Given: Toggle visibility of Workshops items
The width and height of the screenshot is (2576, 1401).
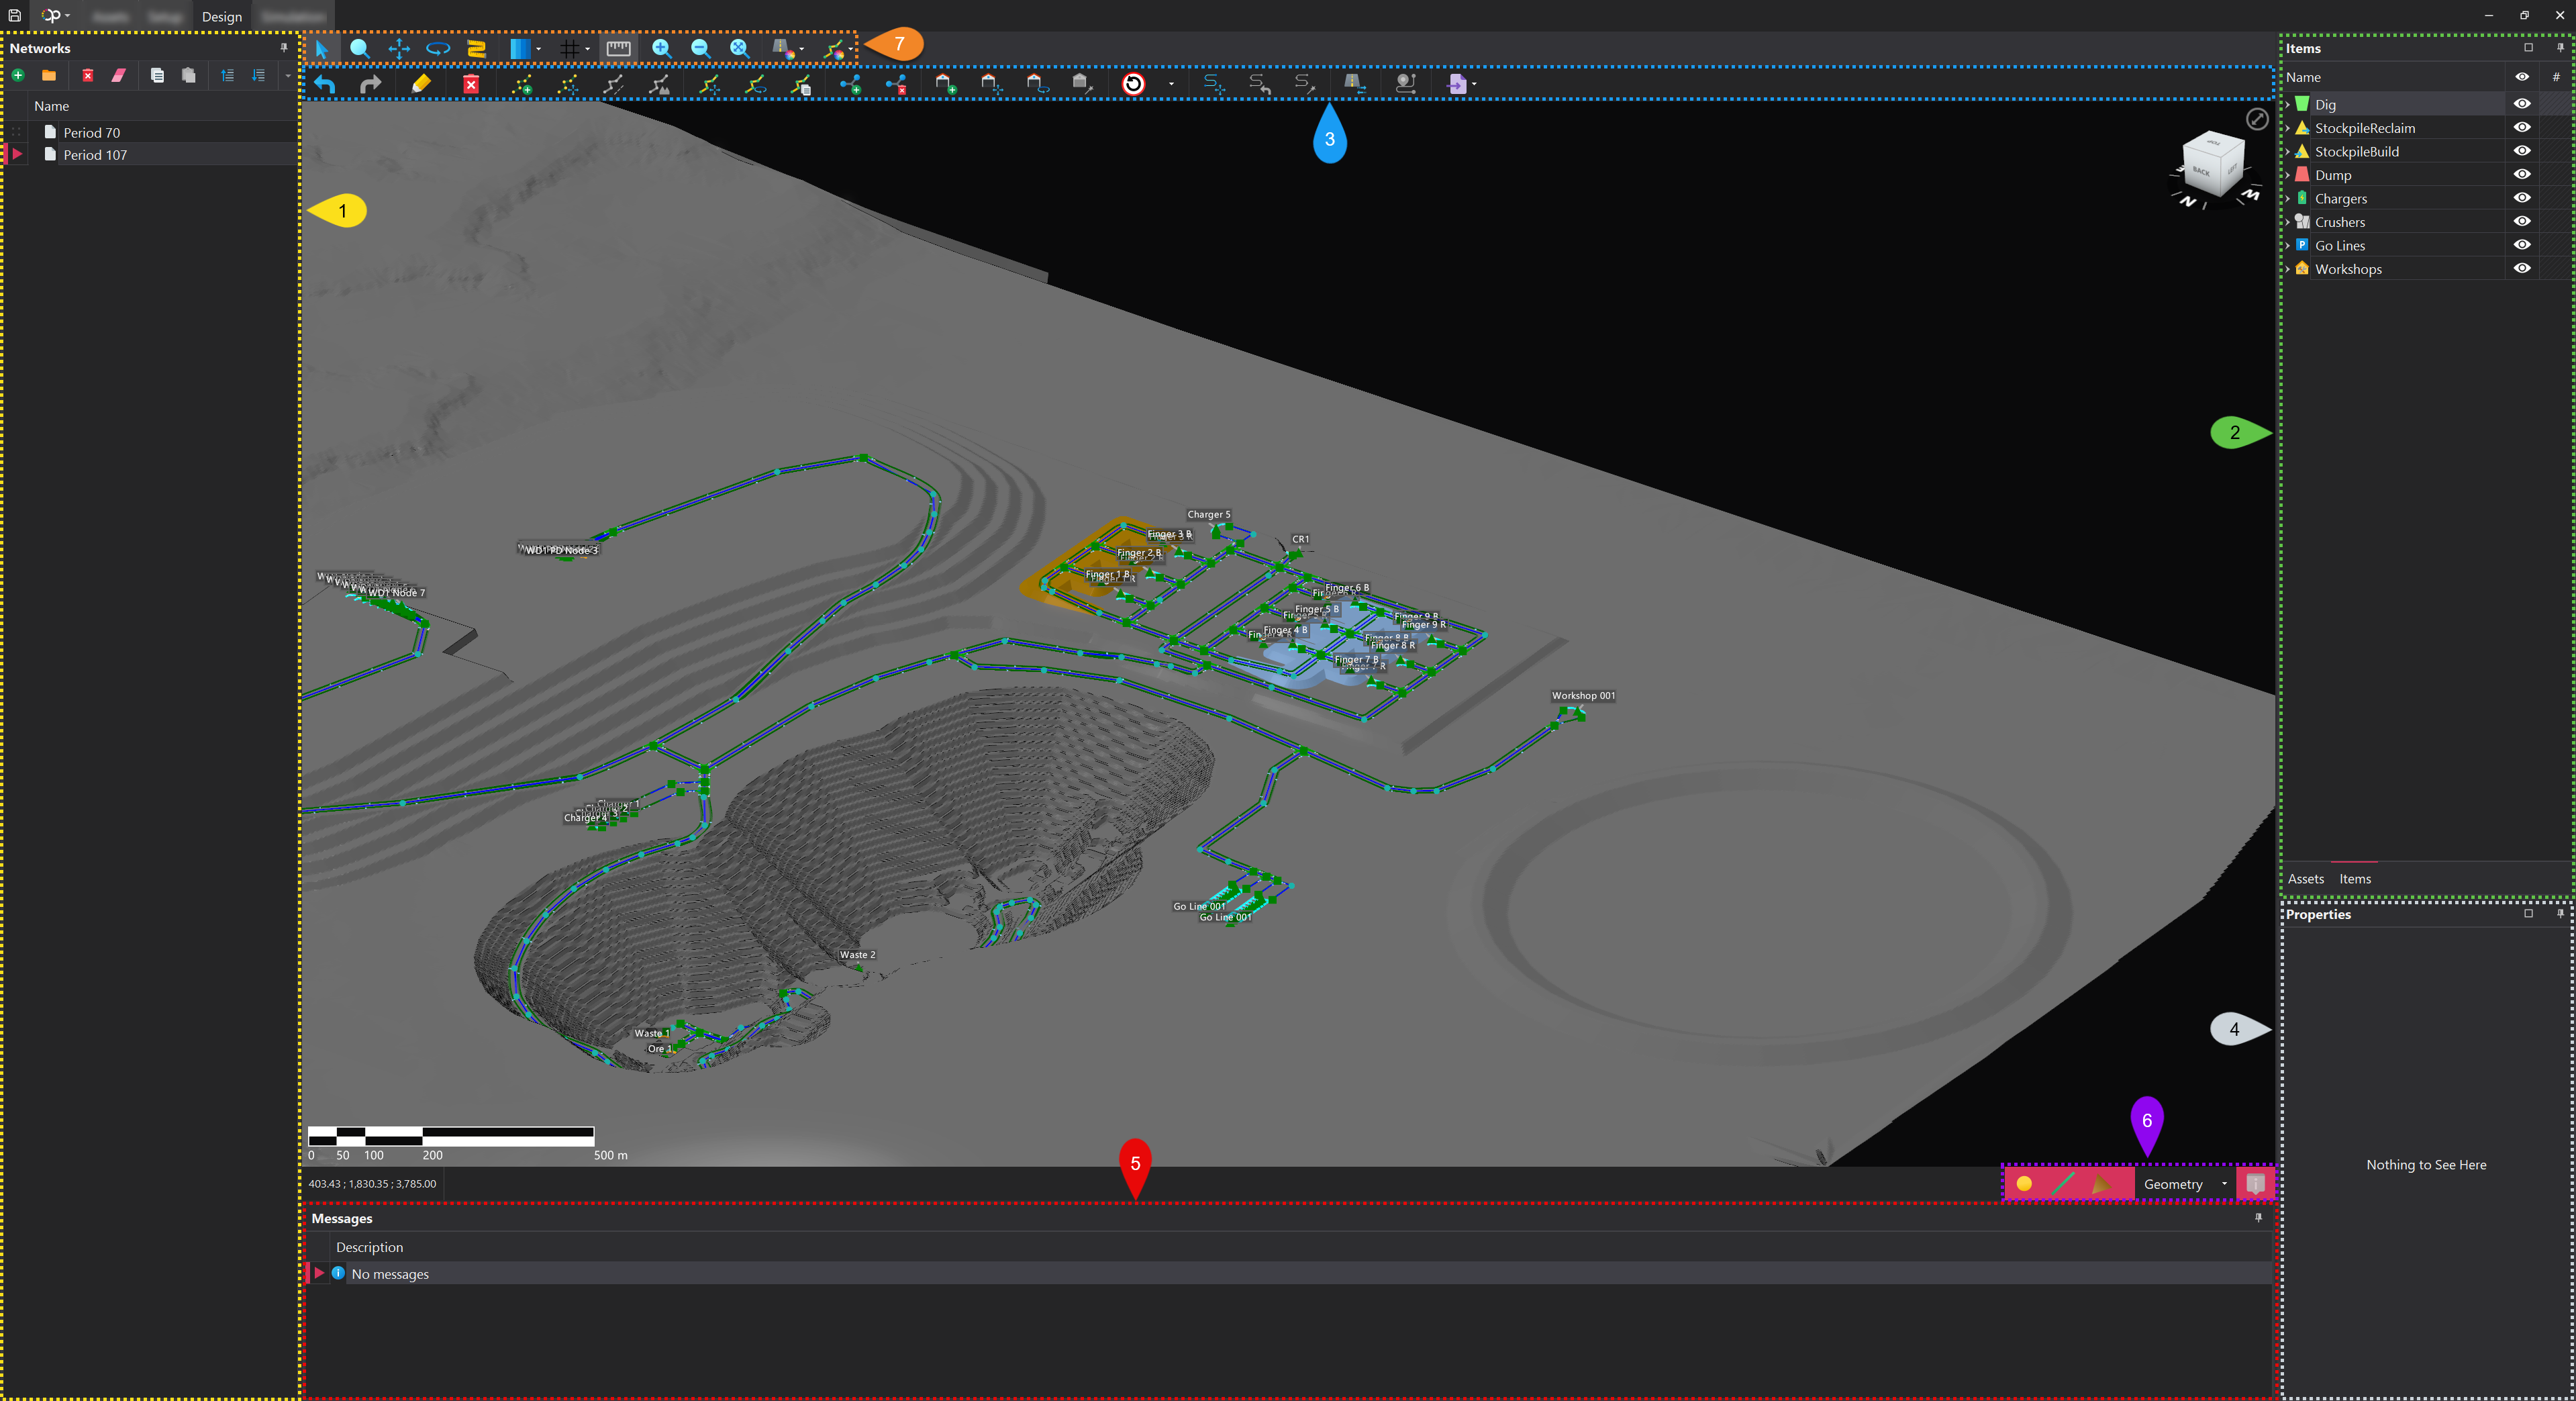Looking at the screenshot, I should (2521, 269).
